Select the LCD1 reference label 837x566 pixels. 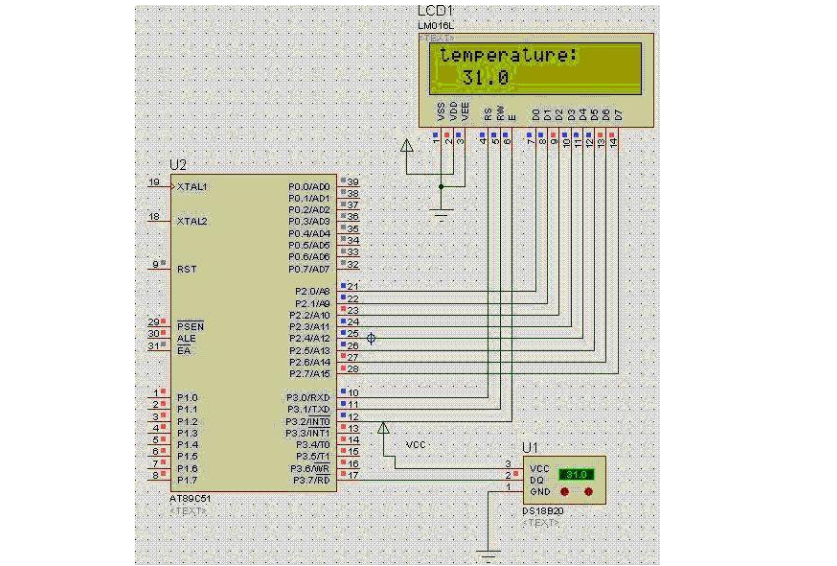pos(435,11)
